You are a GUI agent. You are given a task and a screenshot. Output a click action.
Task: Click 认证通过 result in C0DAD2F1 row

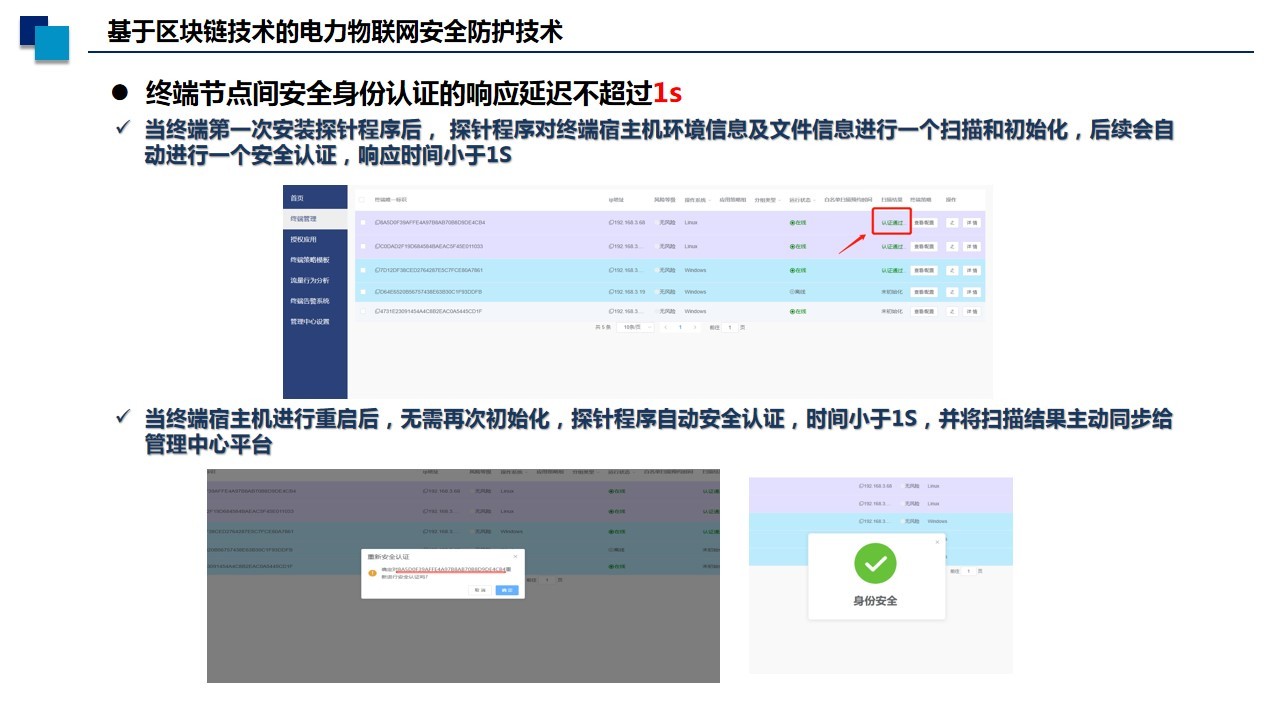point(892,246)
